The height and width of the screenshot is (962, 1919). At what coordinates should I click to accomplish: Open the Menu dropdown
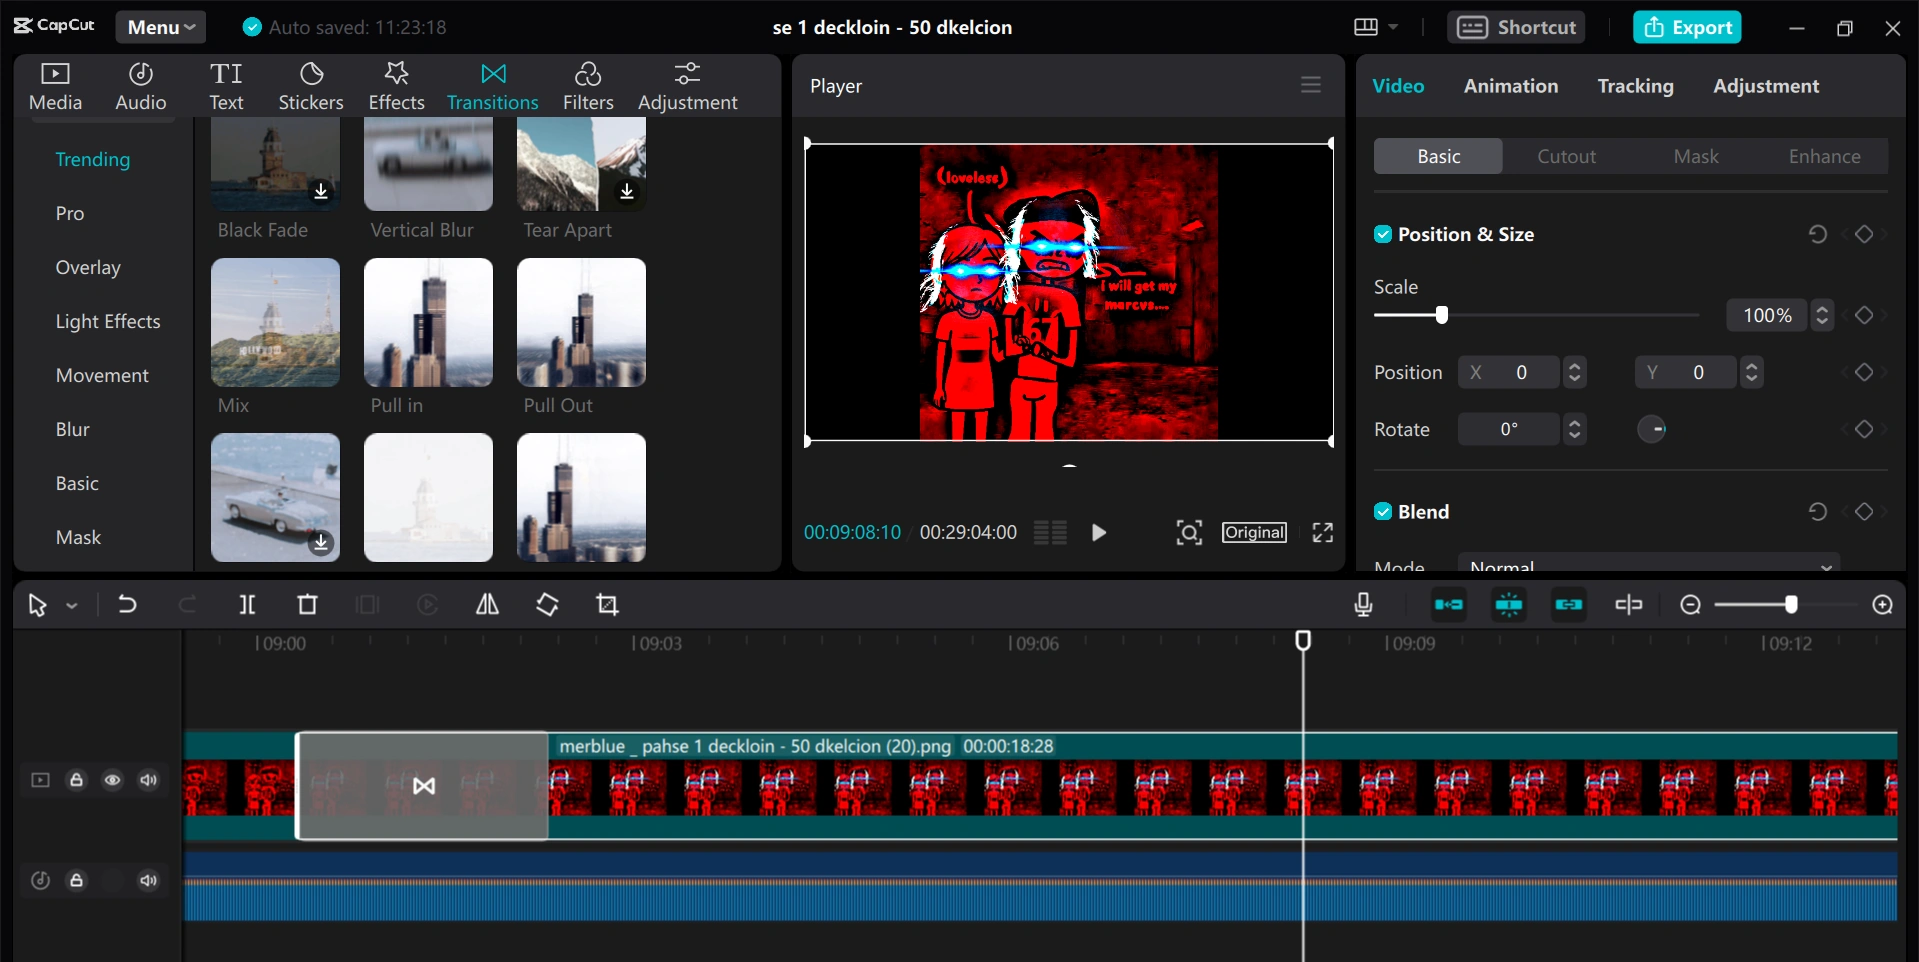[160, 27]
